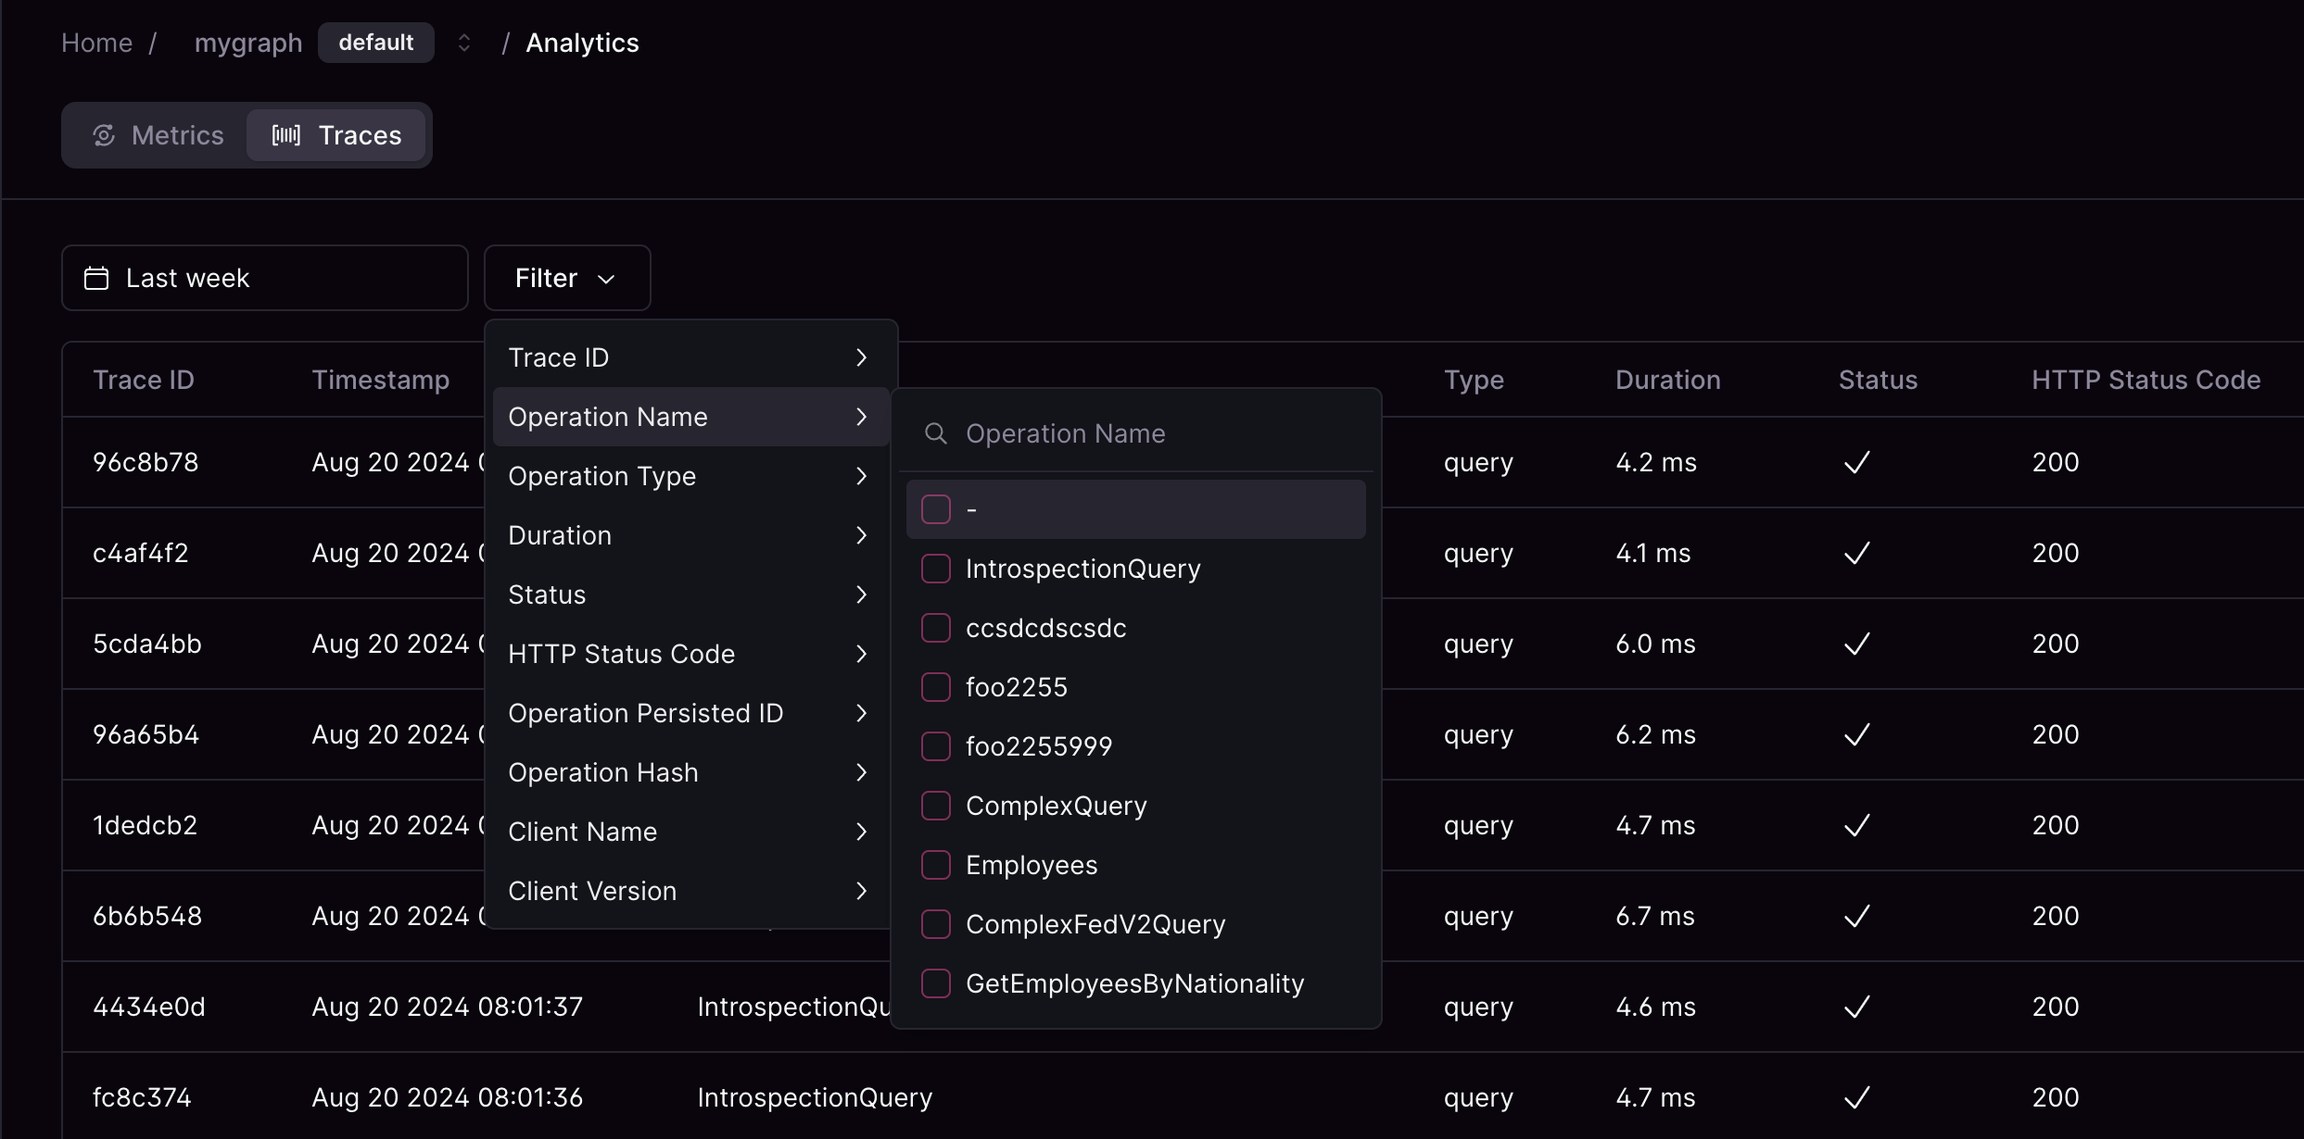Viewport: 2304px width, 1139px height.
Task: Open the mygraph breadcrumb link
Action: [x=248, y=42]
